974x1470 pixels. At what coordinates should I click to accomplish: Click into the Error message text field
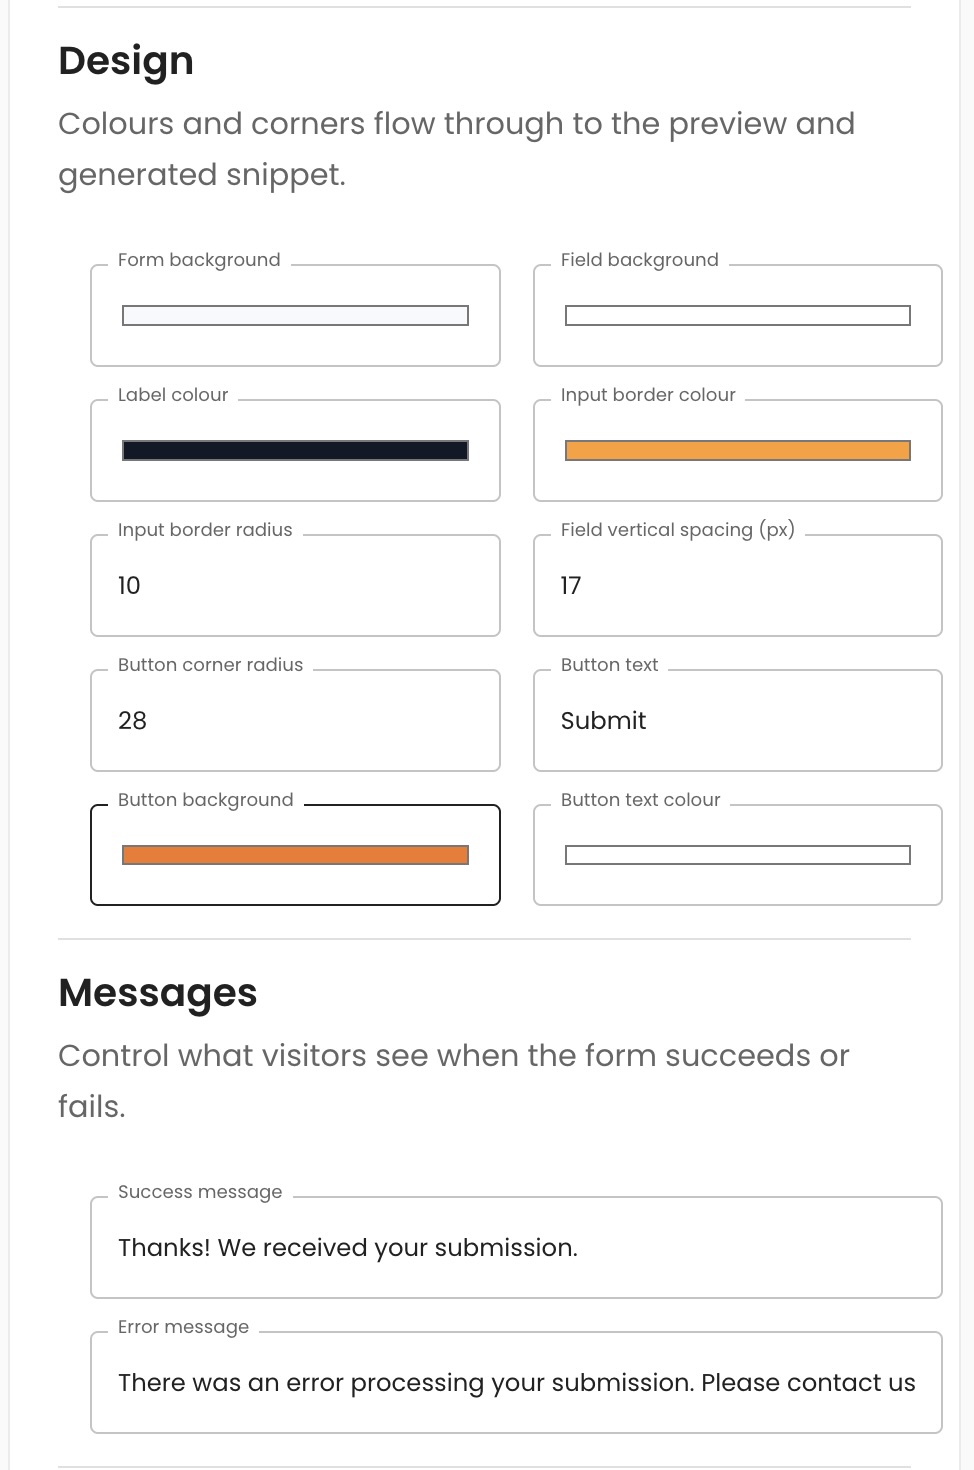point(516,1383)
